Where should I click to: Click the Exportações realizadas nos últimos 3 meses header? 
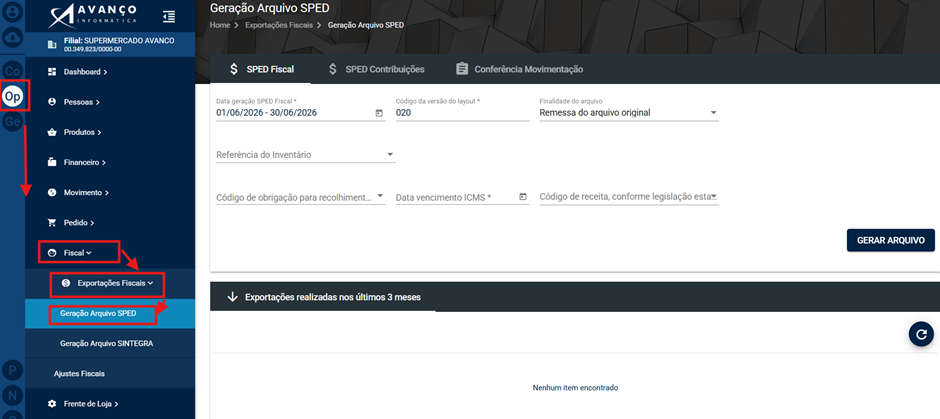(x=333, y=297)
